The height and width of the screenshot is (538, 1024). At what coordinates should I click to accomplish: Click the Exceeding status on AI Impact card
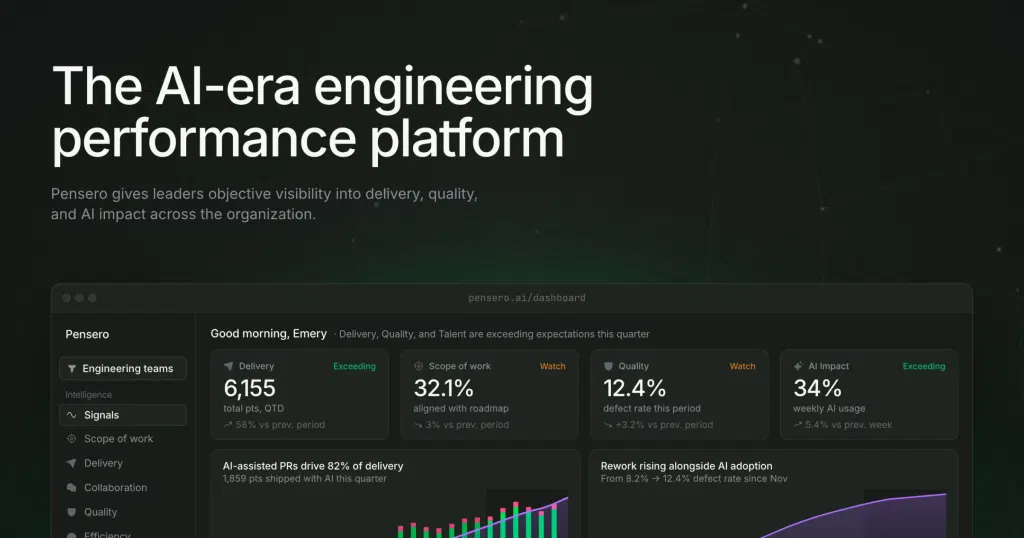pos(924,366)
